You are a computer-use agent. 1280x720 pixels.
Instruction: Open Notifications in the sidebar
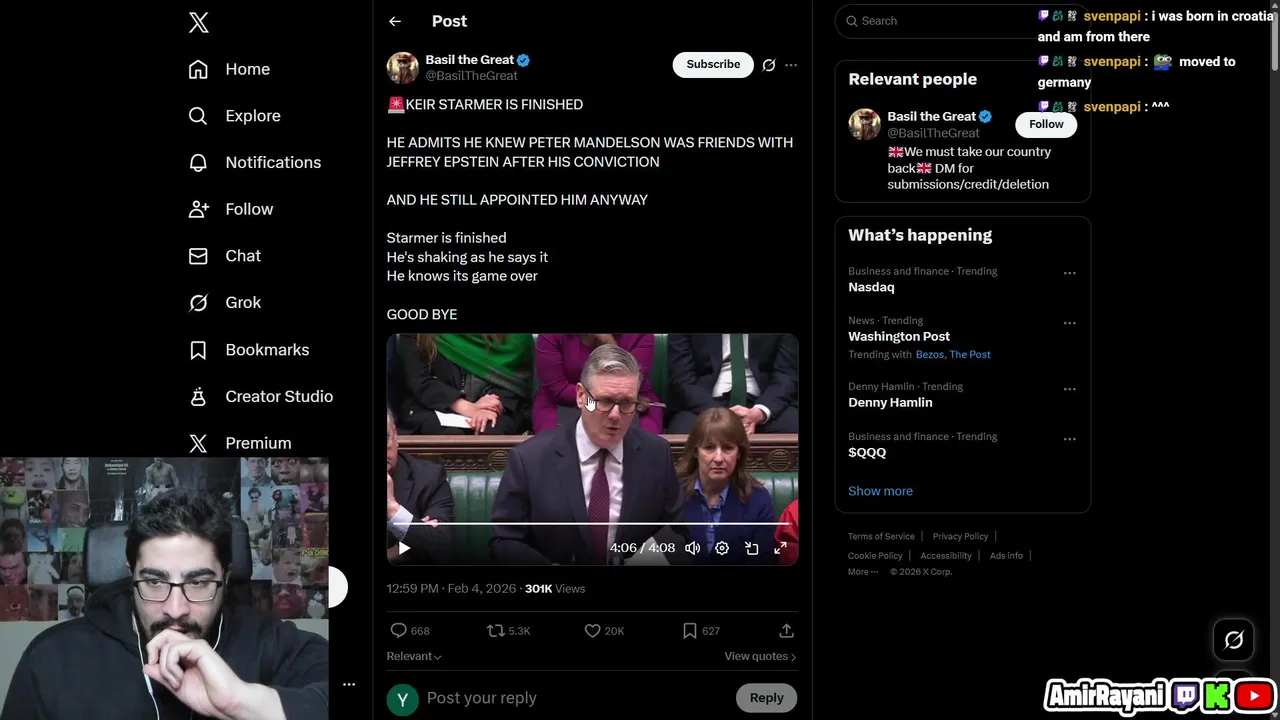[x=272, y=162]
